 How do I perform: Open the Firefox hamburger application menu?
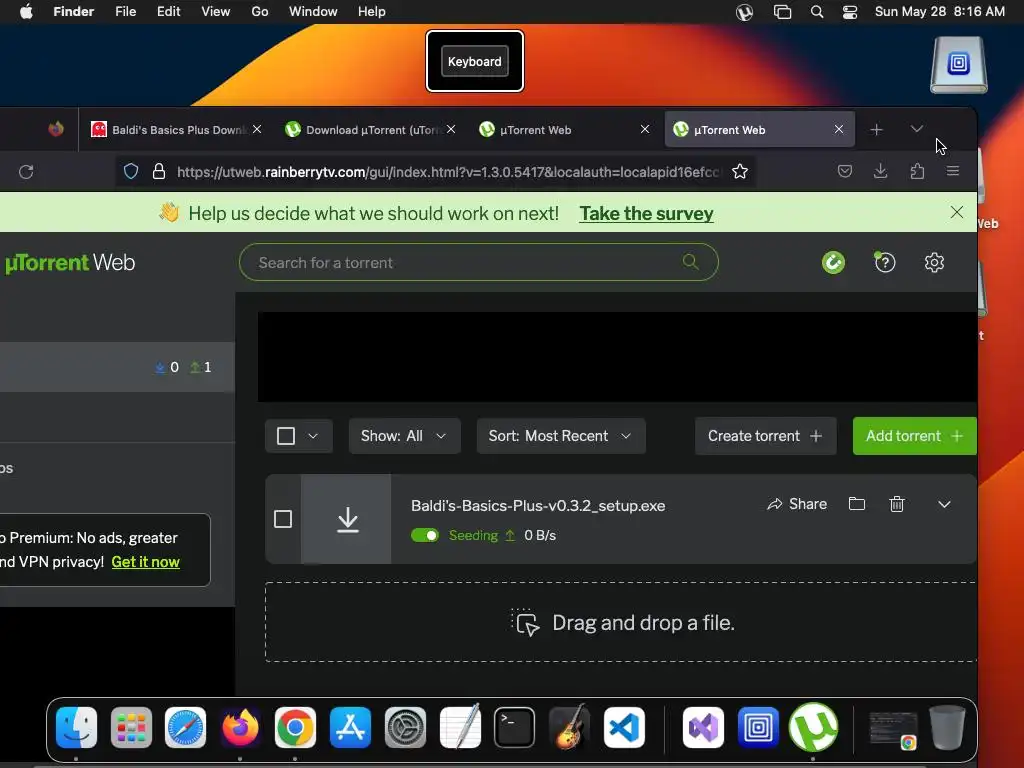[953, 171]
